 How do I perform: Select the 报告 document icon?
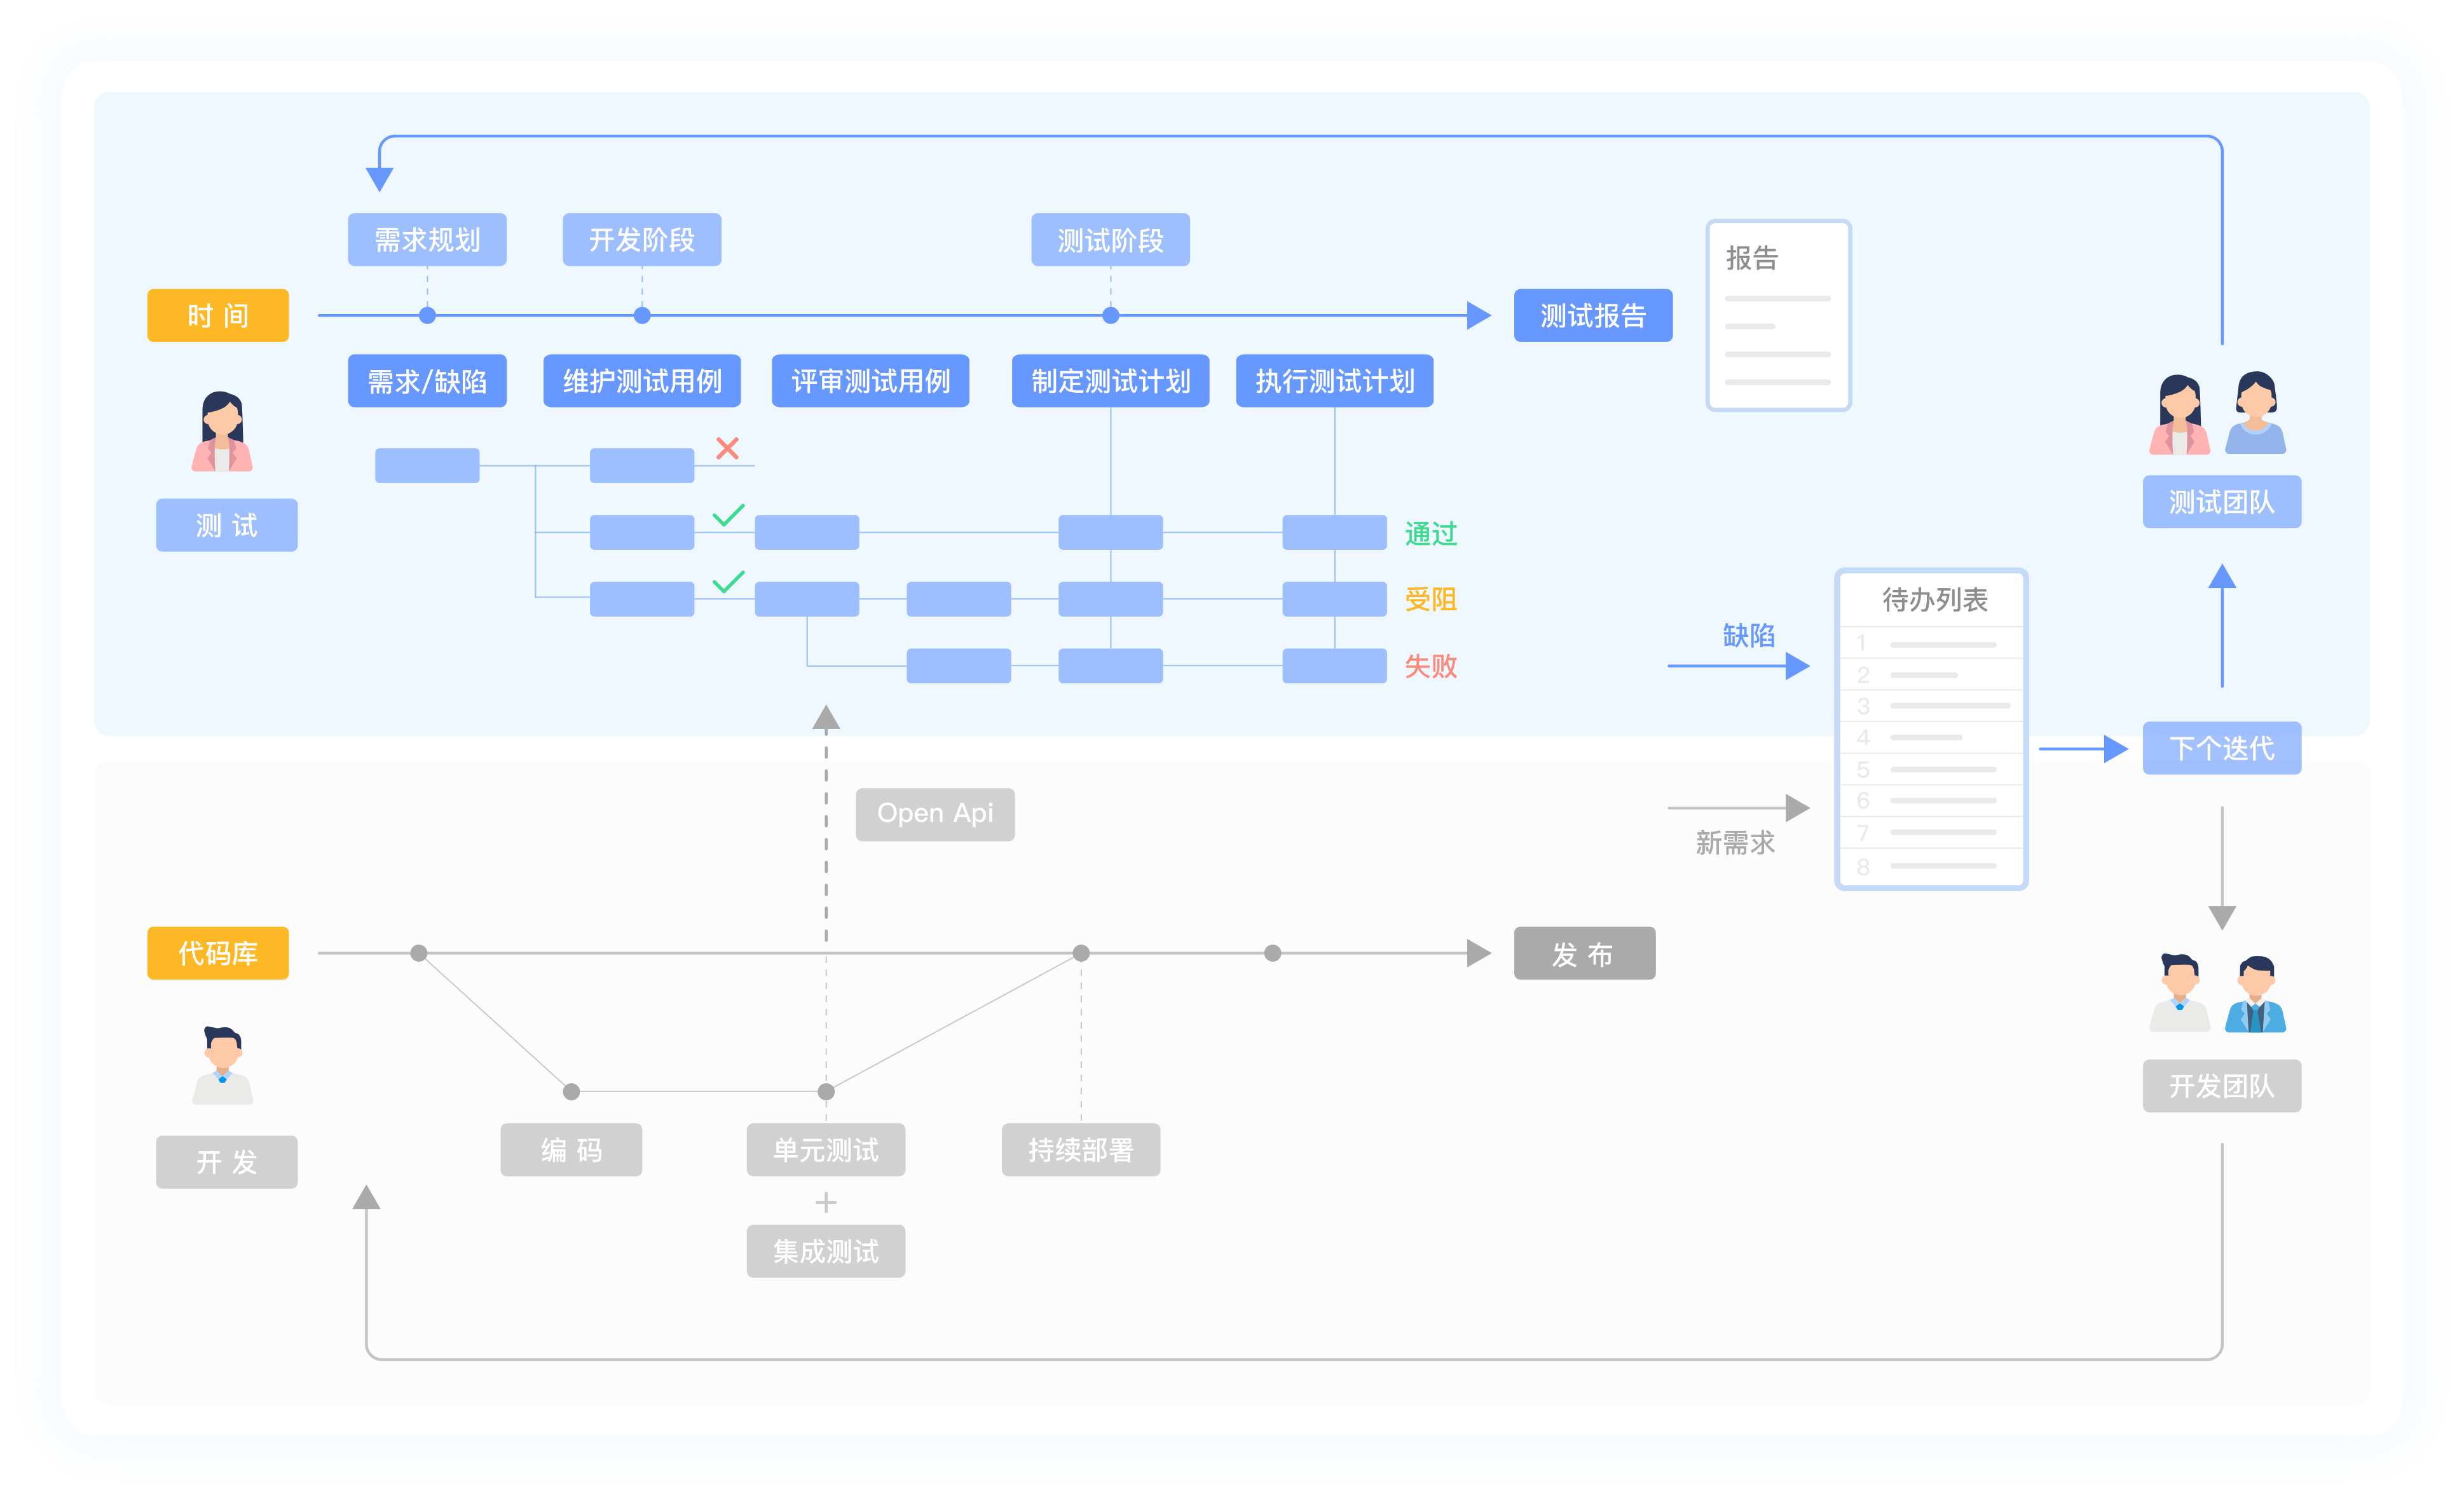(x=1778, y=315)
